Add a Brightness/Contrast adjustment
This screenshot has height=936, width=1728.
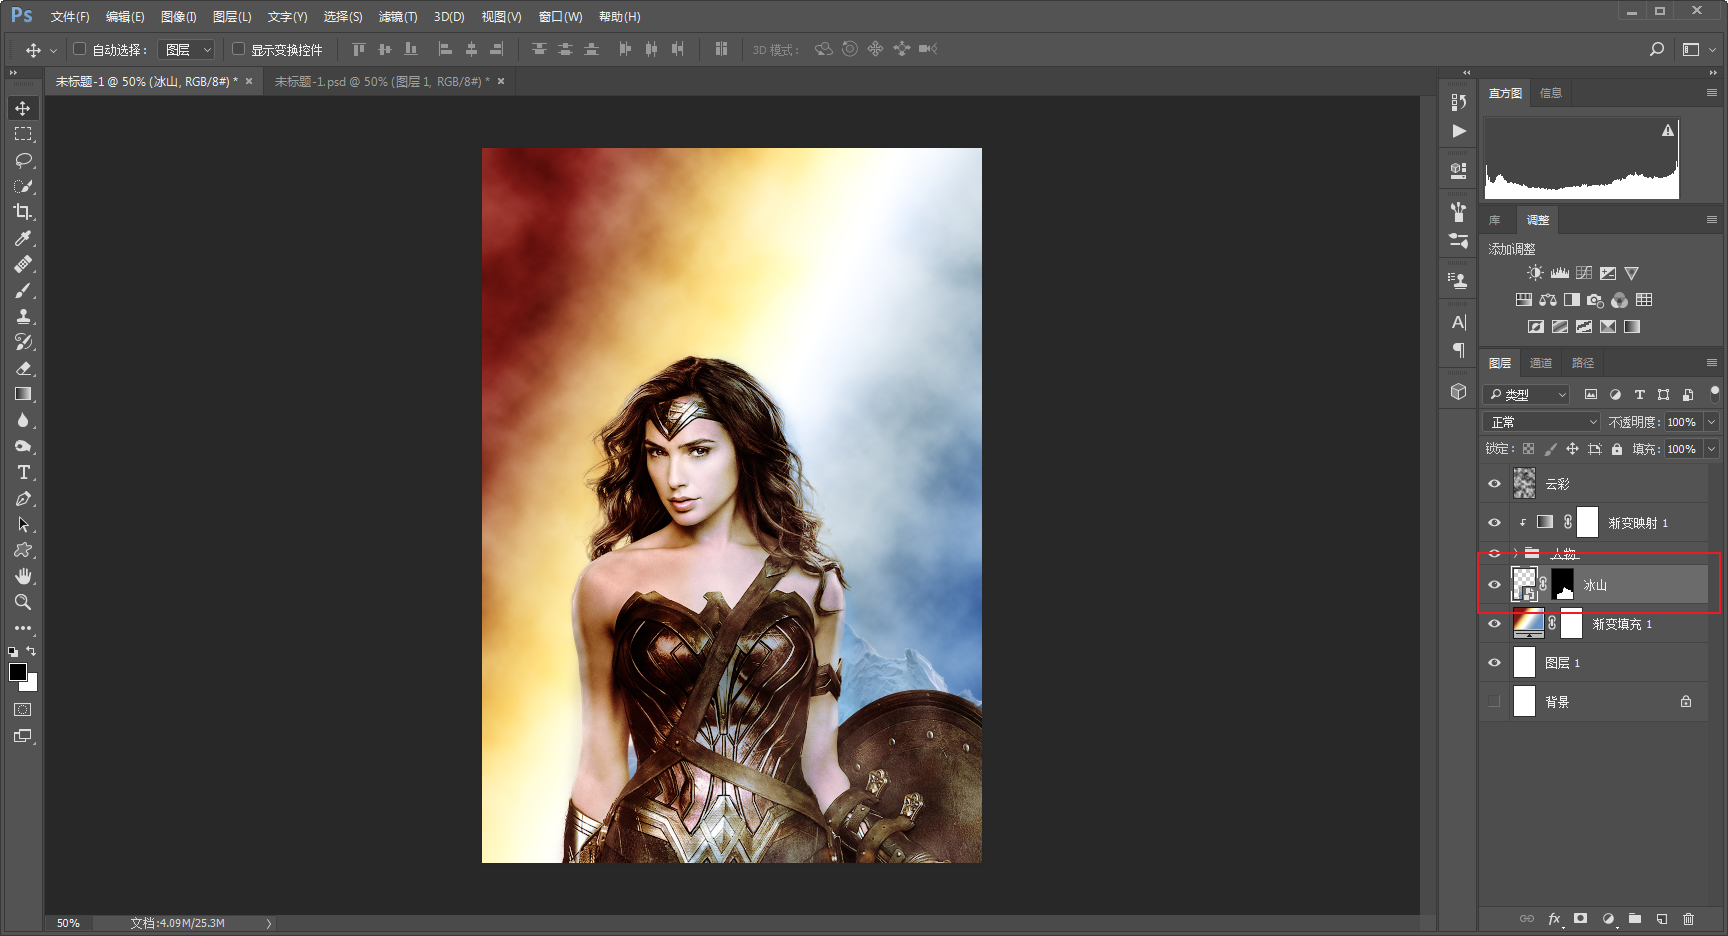pyautogui.click(x=1535, y=273)
